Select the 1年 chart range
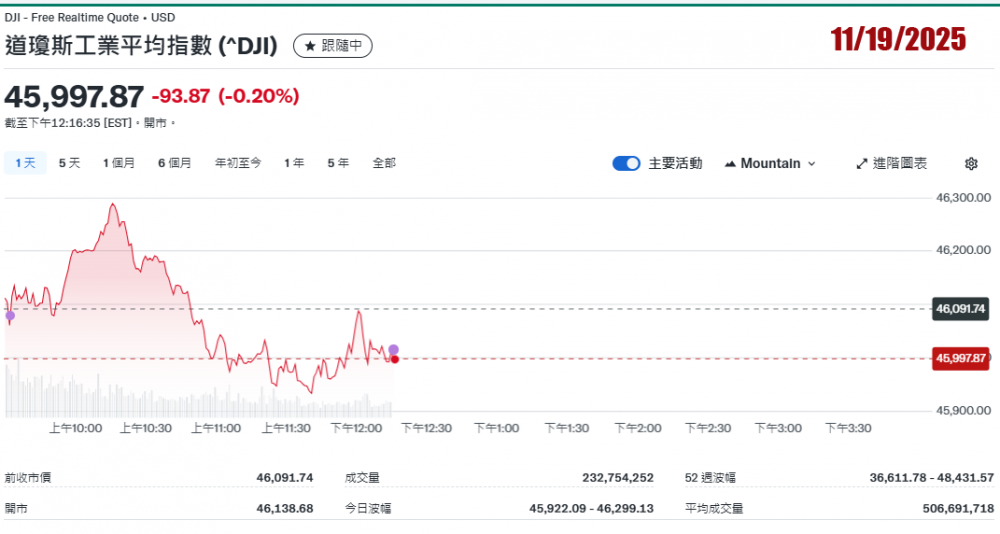This screenshot has width=1000, height=534. (x=294, y=163)
